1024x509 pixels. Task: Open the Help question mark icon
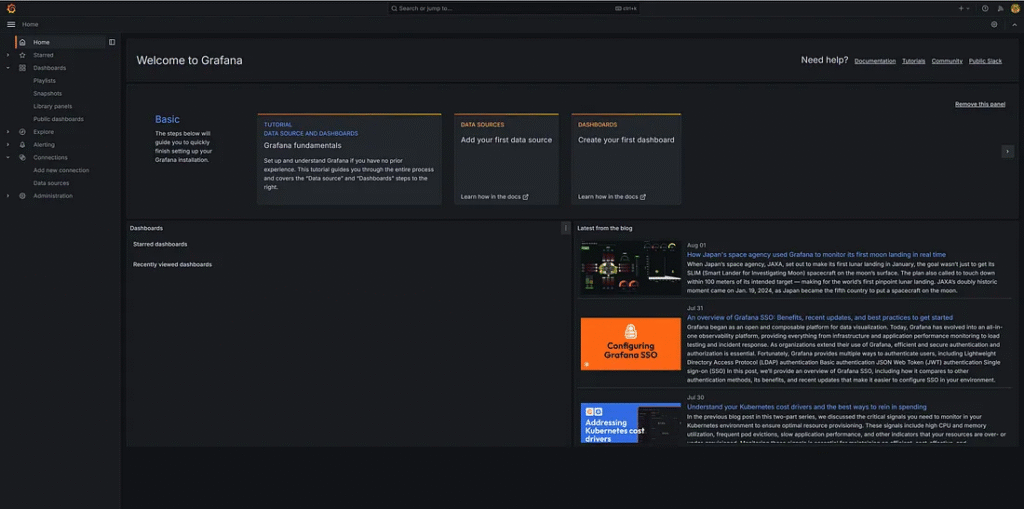(985, 8)
